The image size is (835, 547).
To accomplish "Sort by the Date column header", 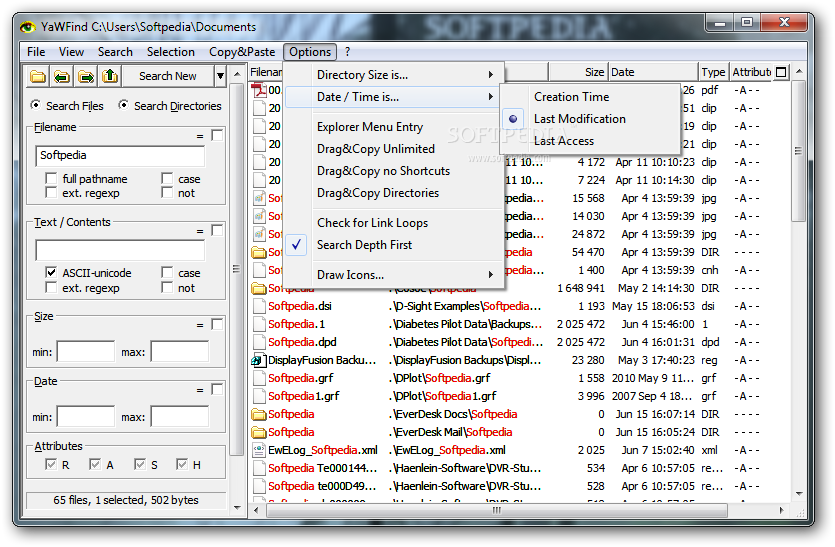I will click(653, 72).
